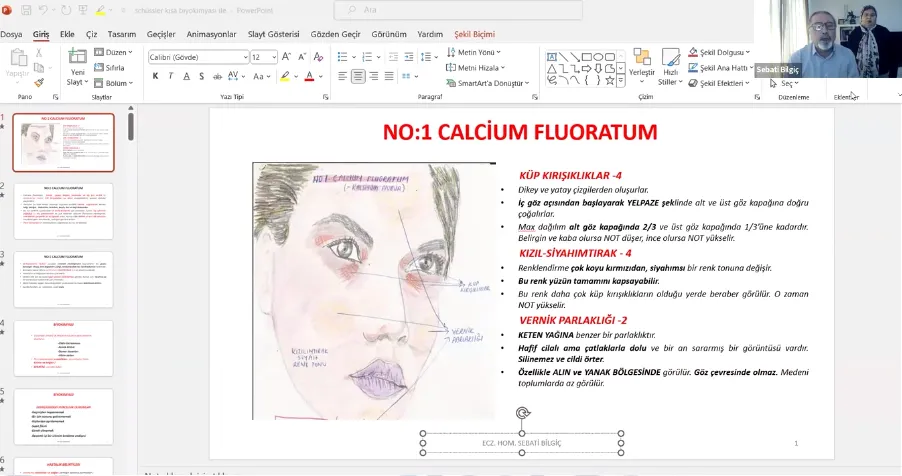Click the increase font size icon
The width and height of the screenshot is (902, 476).
coord(287,57)
